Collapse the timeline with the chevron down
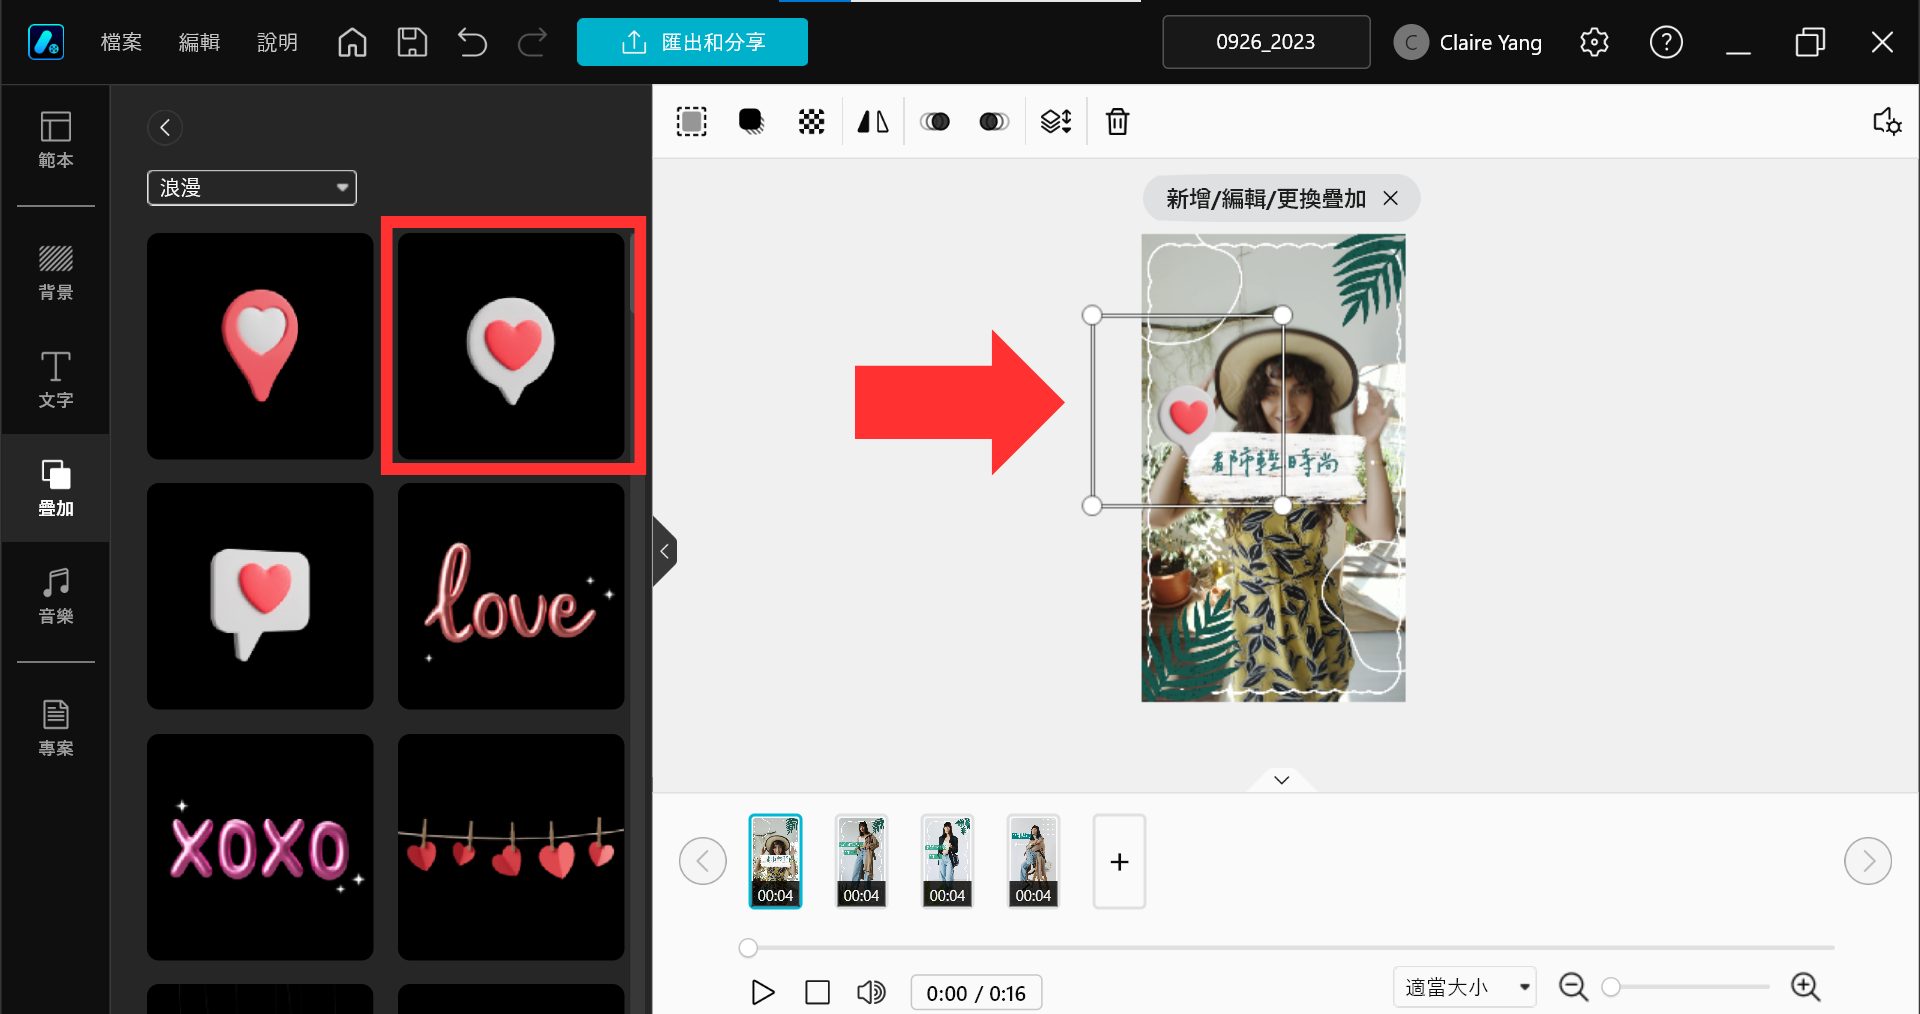 (x=1282, y=780)
